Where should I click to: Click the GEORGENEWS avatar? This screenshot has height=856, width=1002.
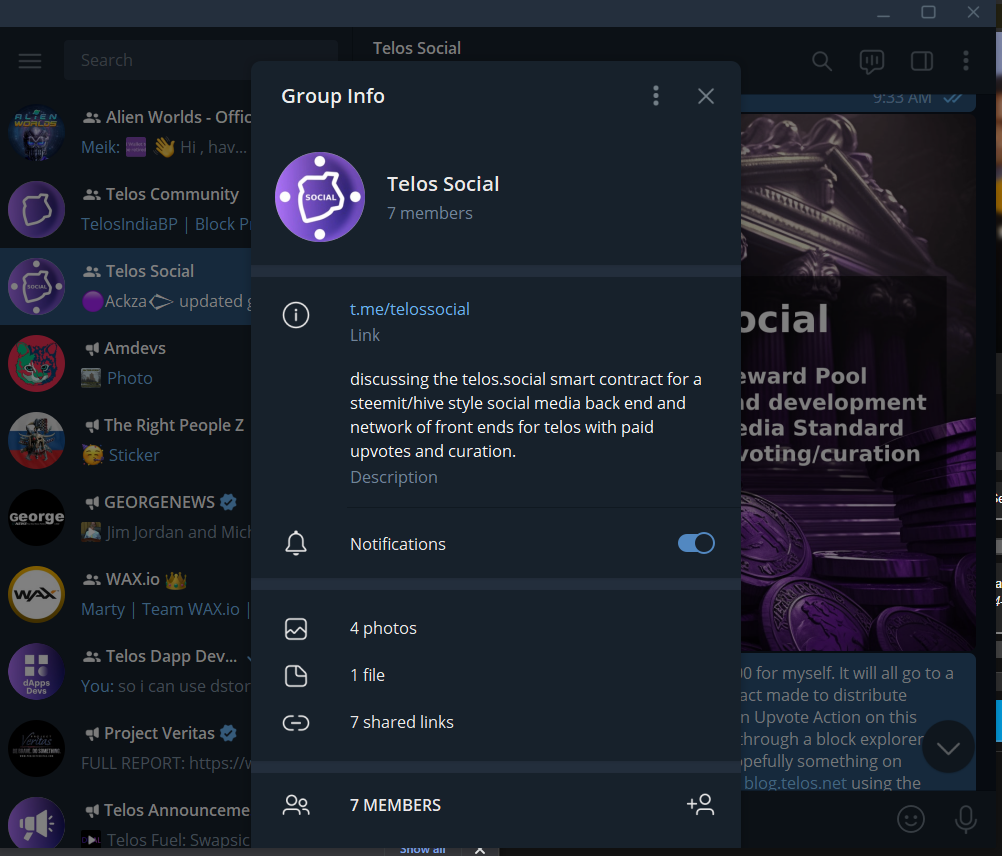36,517
